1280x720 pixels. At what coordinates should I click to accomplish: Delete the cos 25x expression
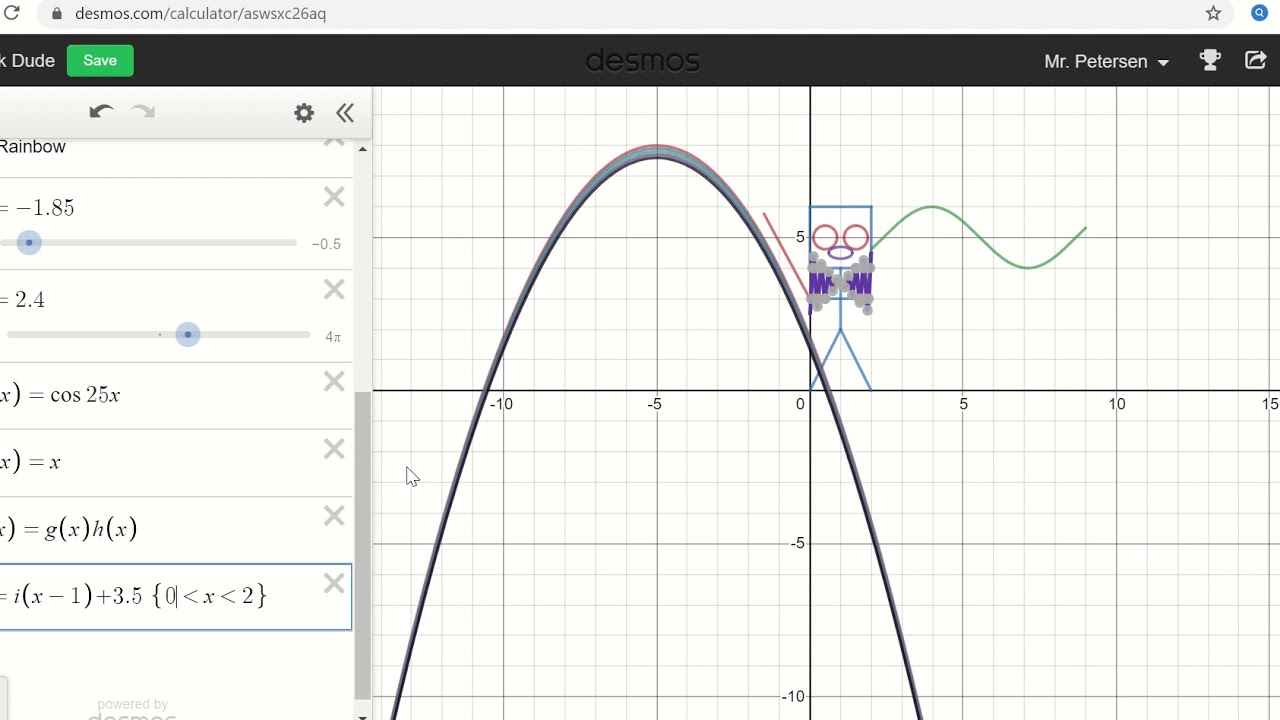click(334, 382)
